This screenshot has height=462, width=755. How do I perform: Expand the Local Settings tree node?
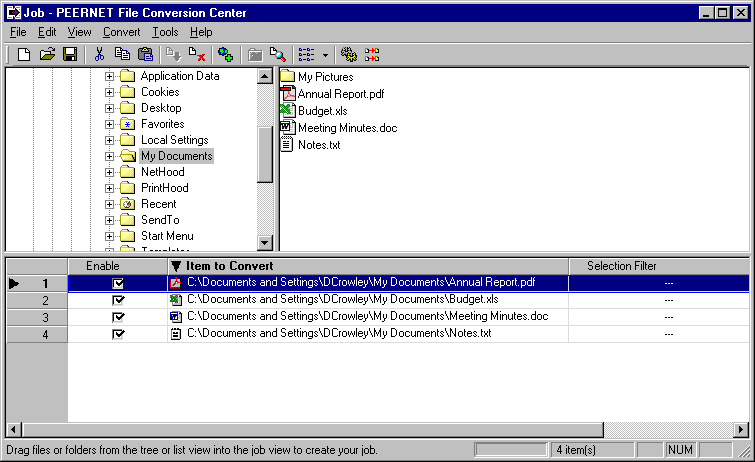110,140
